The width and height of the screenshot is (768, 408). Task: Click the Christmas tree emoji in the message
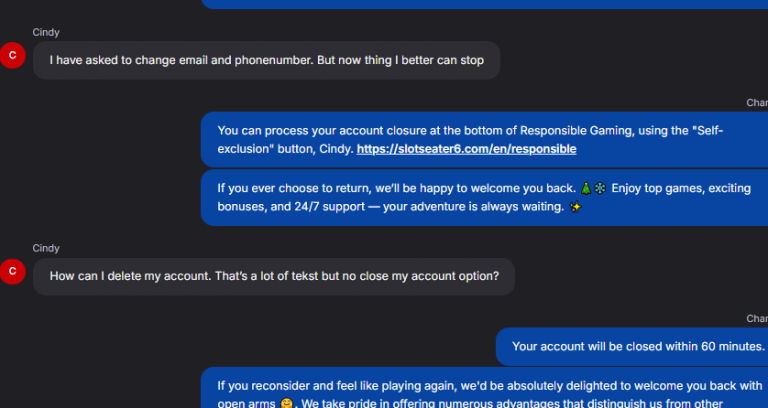click(586, 188)
